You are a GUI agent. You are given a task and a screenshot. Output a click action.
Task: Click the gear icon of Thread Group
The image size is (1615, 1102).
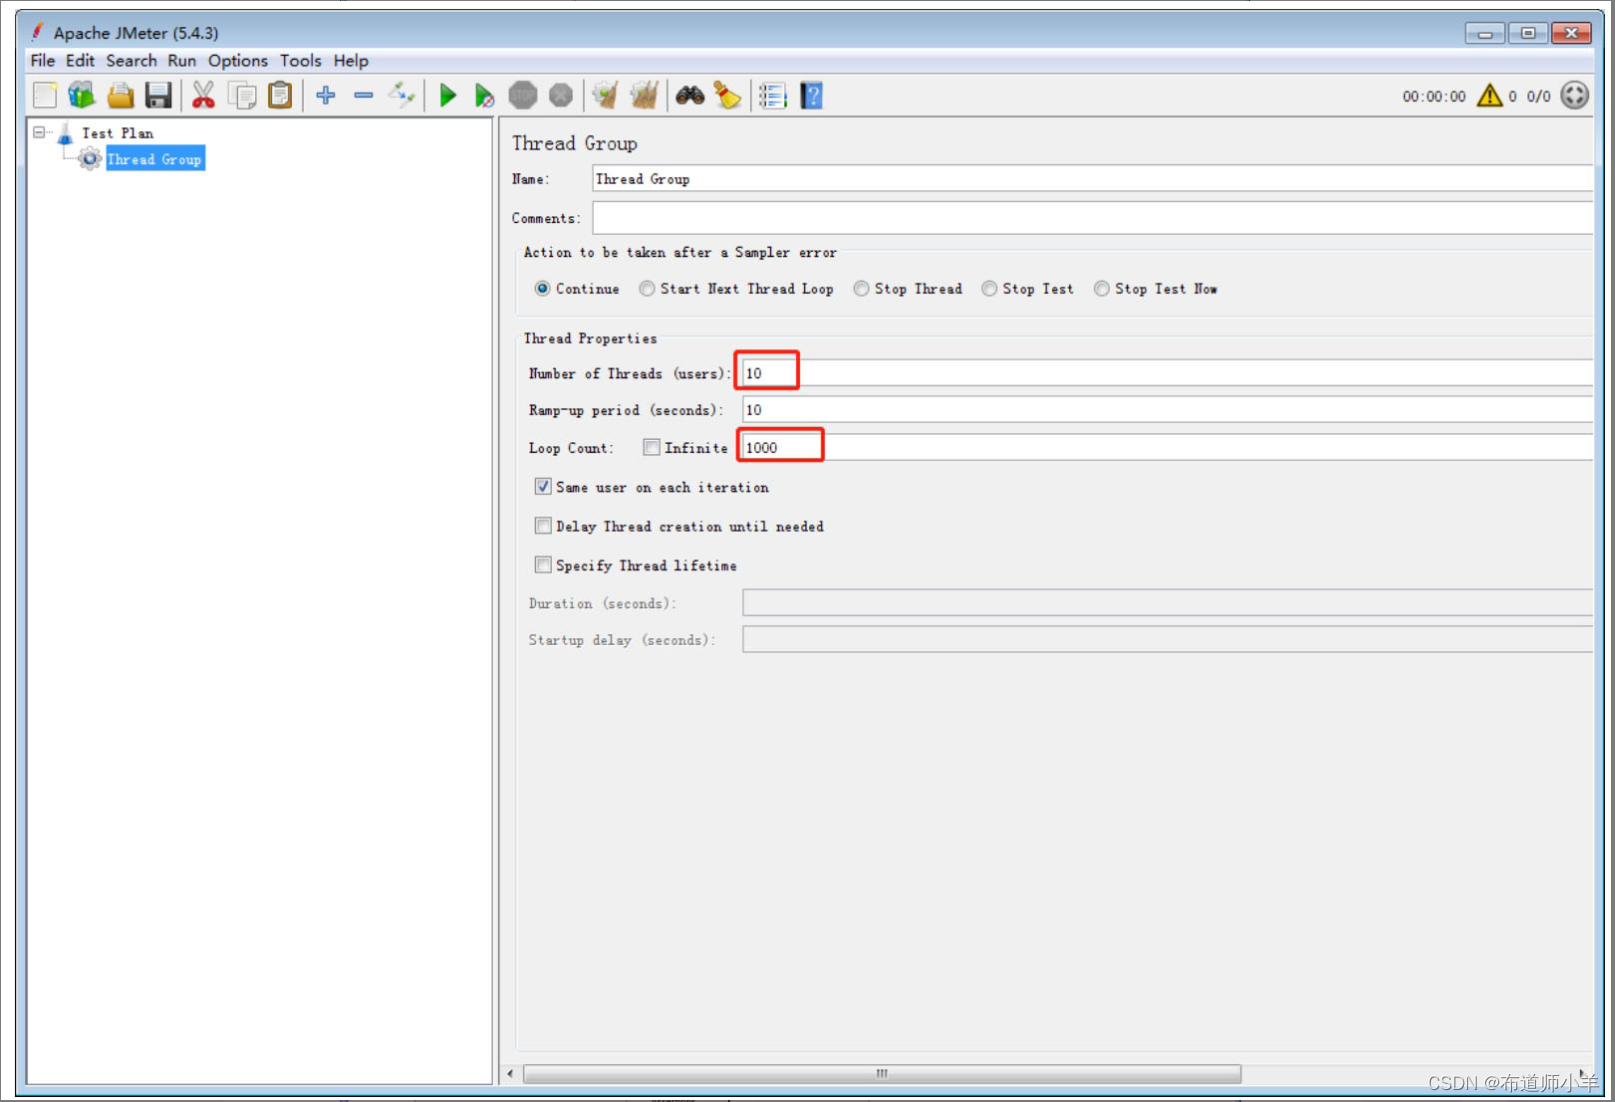coord(90,159)
